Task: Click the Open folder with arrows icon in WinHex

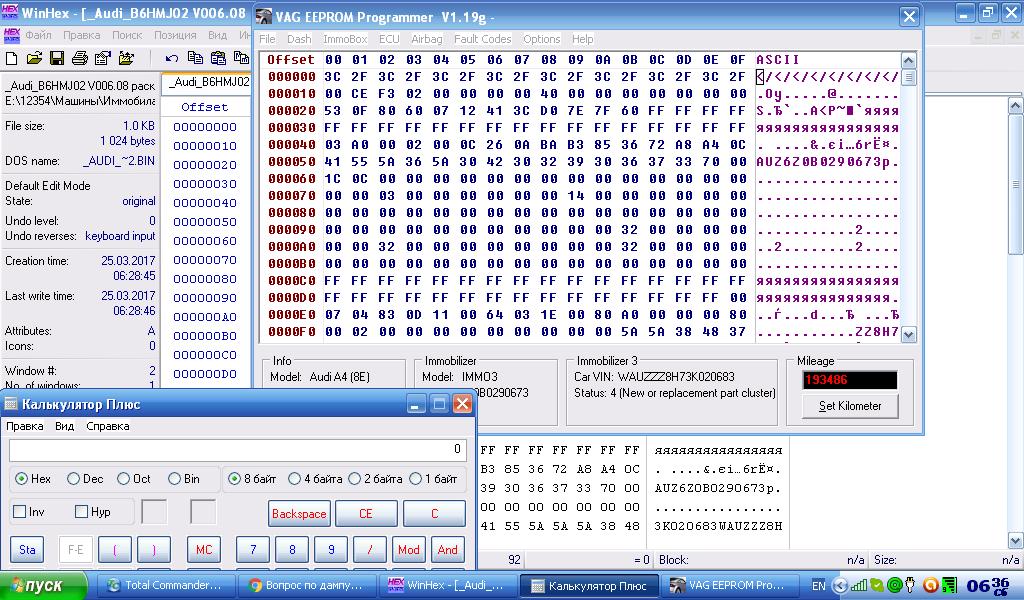Action: coord(126,59)
